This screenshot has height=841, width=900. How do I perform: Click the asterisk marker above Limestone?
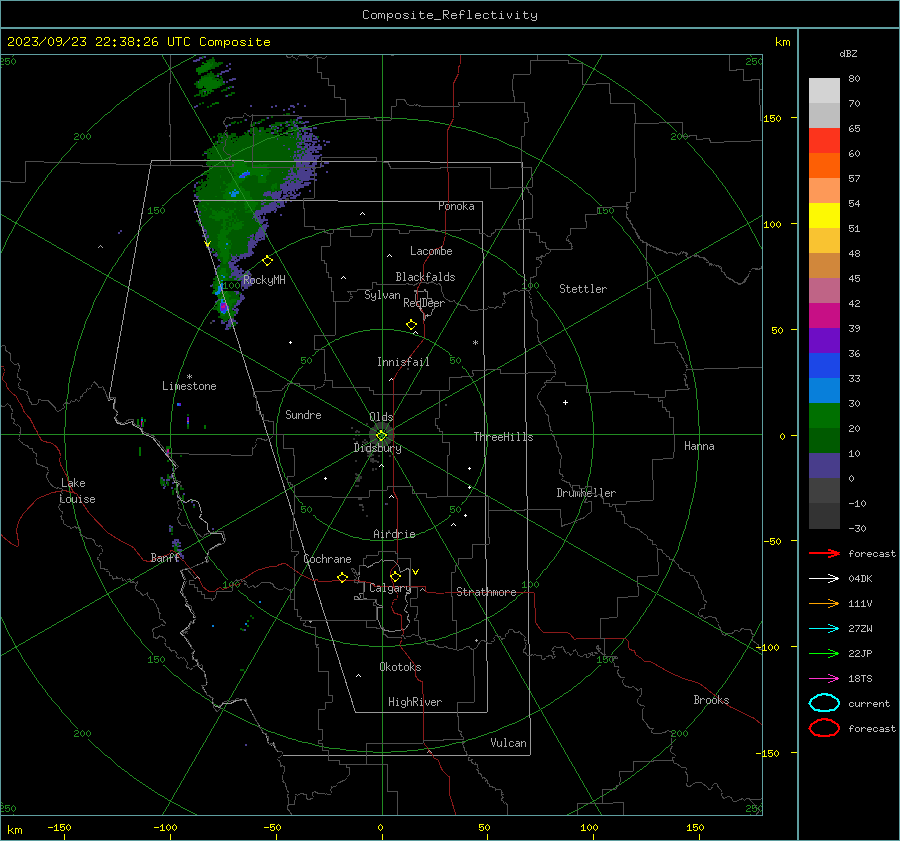point(189,377)
